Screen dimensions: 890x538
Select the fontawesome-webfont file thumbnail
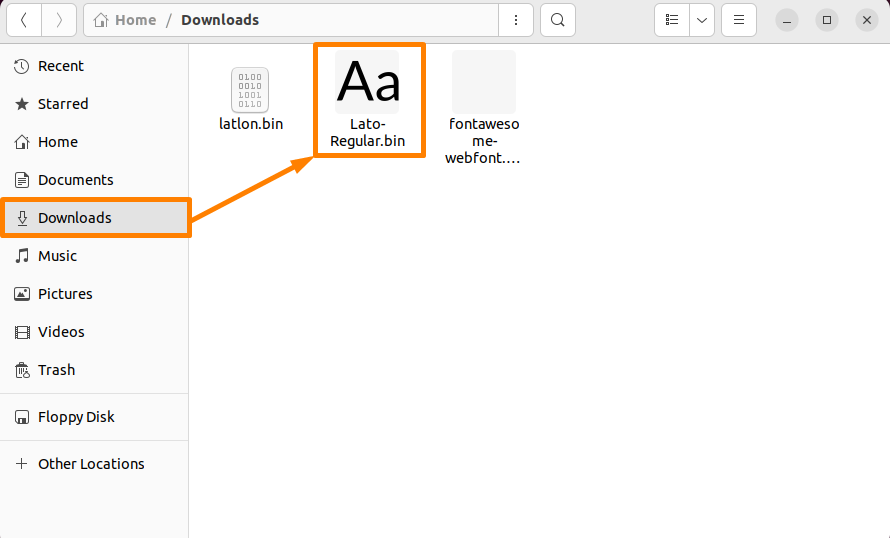click(x=484, y=82)
